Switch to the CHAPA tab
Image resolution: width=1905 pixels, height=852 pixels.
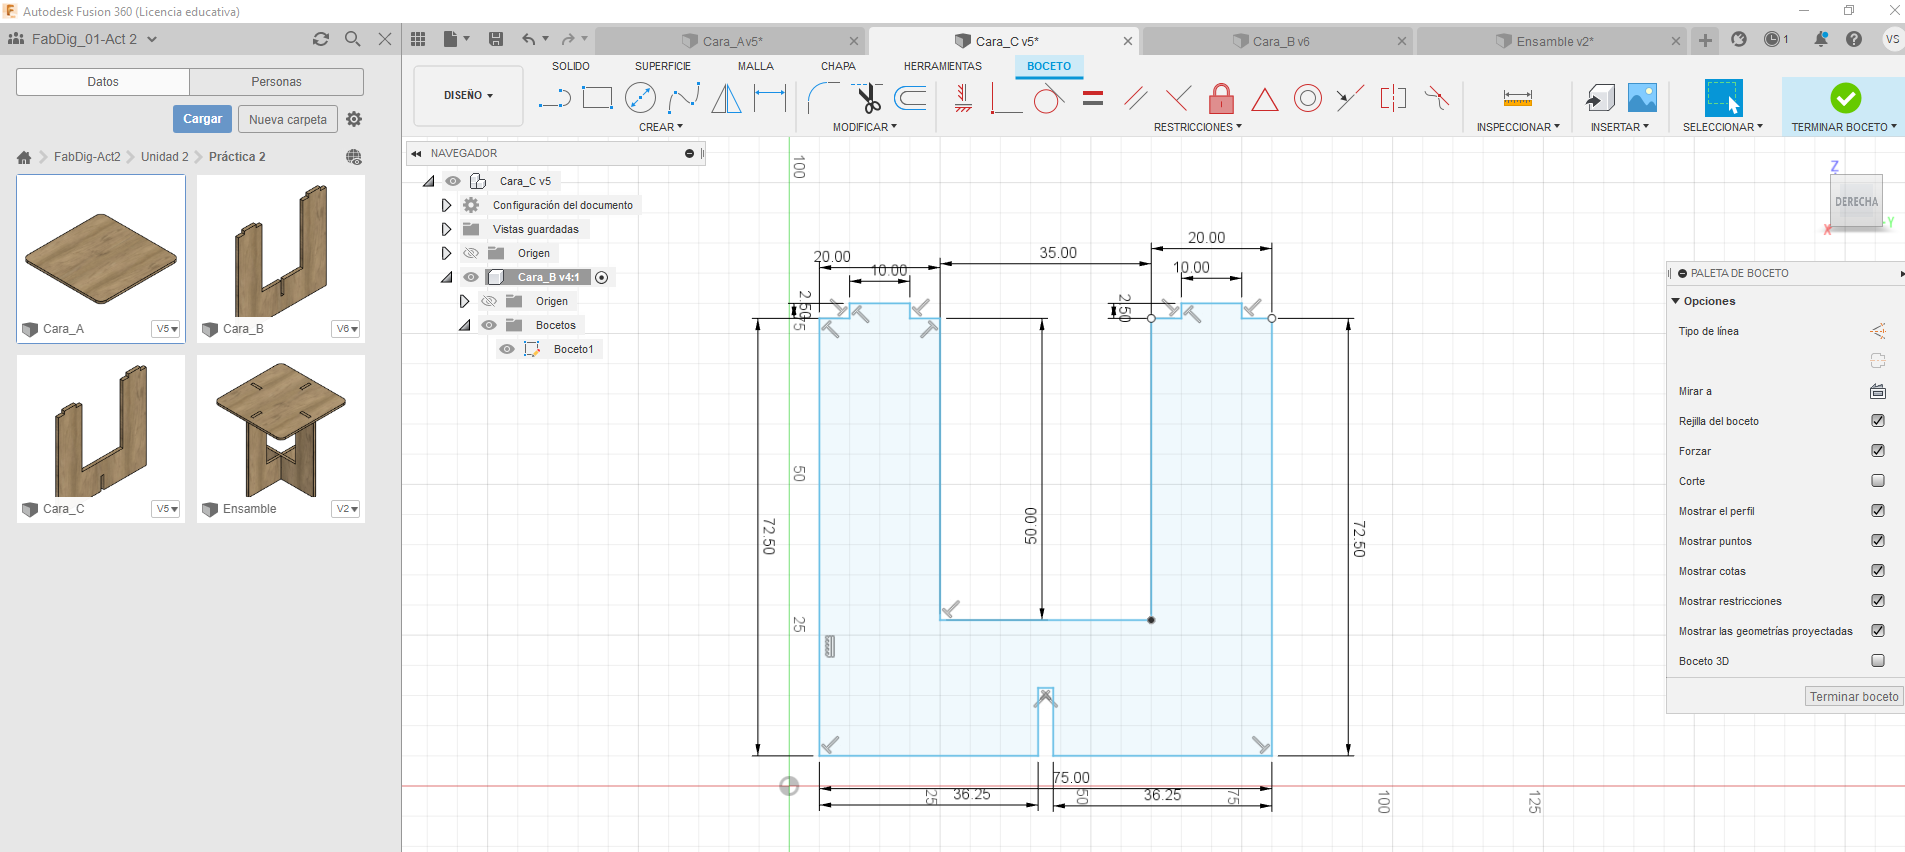838,66
